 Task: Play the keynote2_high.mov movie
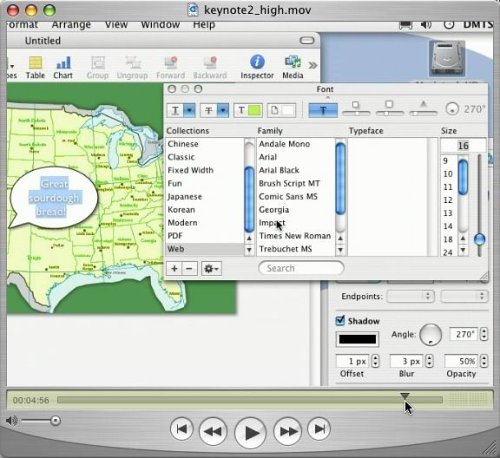[250, 433]
